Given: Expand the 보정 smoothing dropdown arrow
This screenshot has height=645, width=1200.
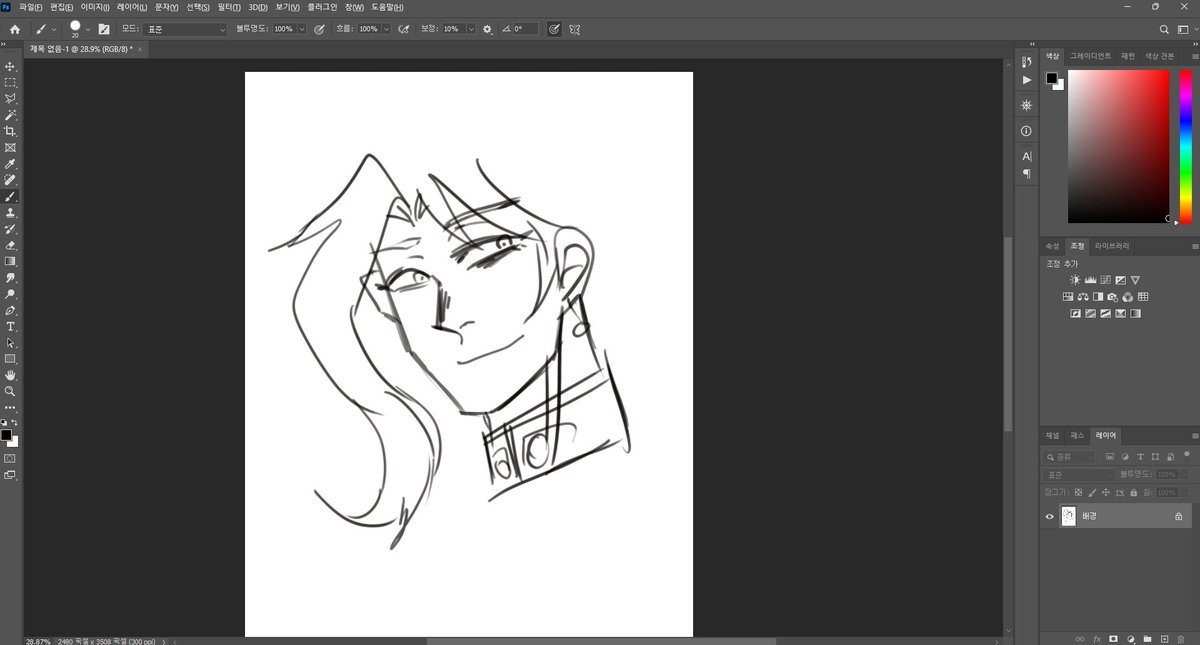Looking at the screenshot, I should [x=469, y=29].
